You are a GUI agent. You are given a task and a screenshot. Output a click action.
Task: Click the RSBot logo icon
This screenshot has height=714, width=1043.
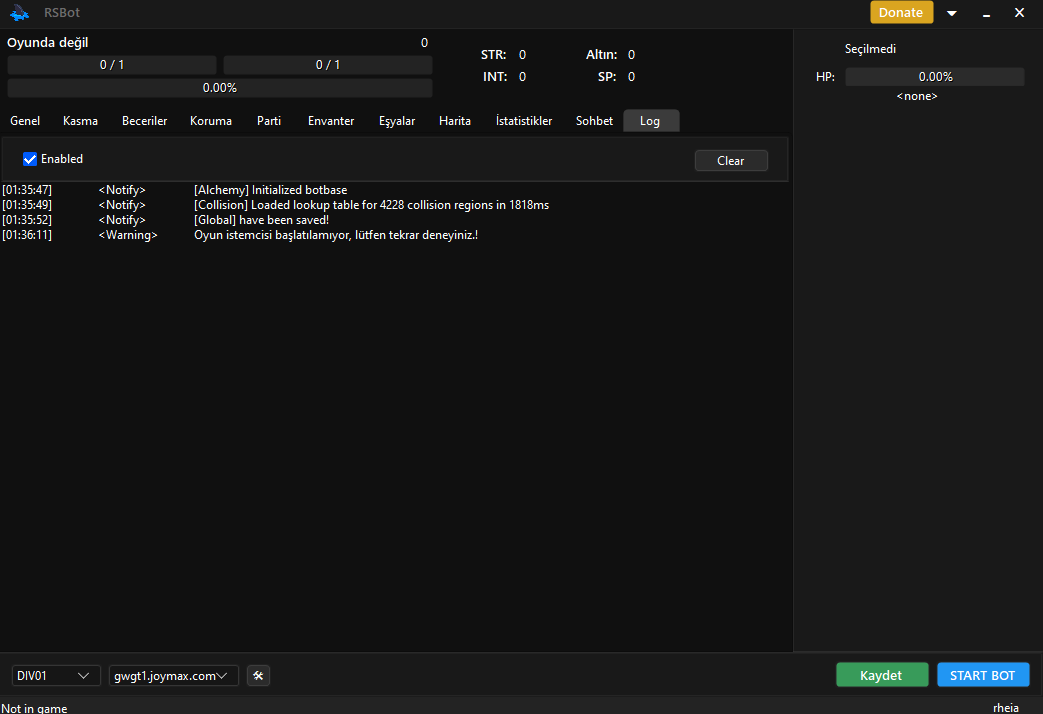20,12
